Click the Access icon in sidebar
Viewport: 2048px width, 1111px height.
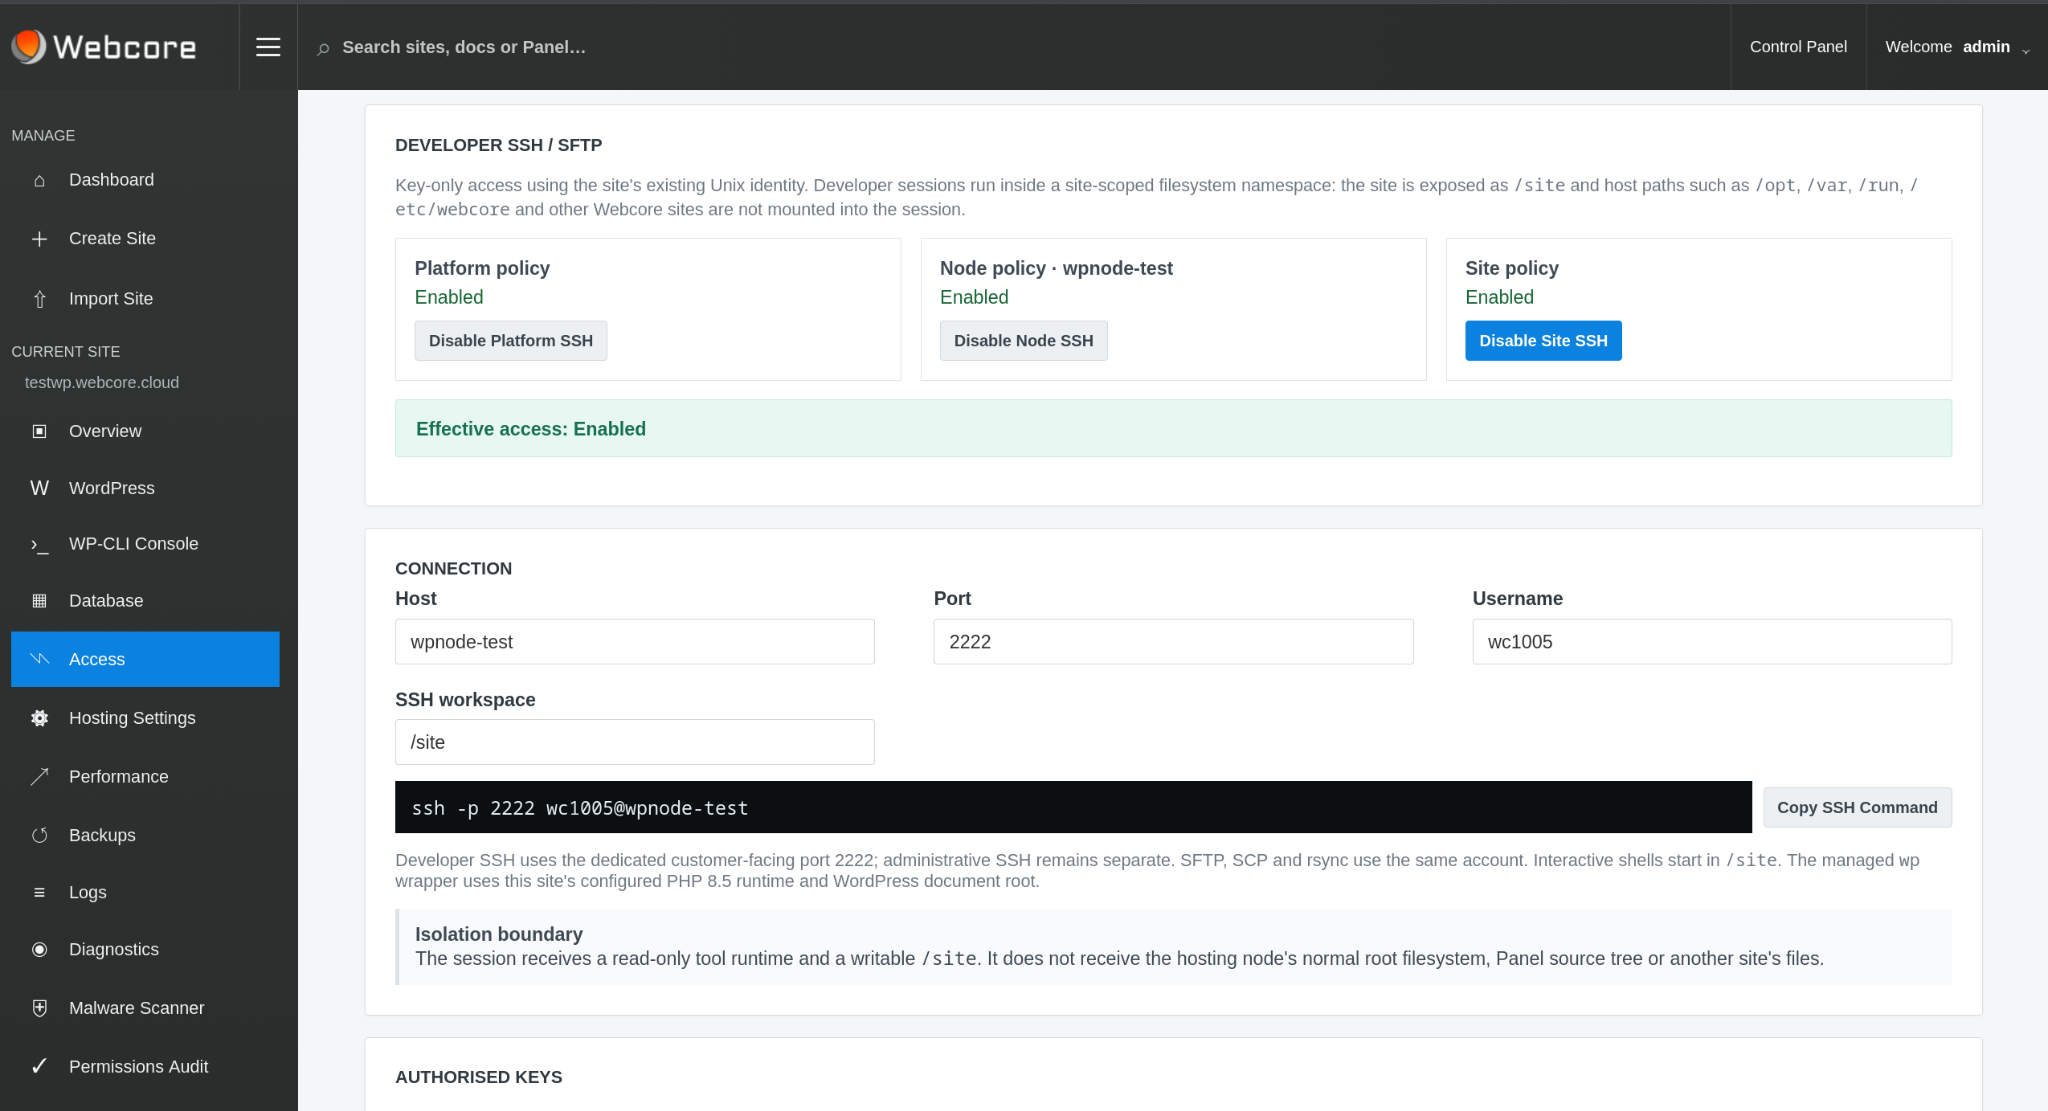pos(39,659)
